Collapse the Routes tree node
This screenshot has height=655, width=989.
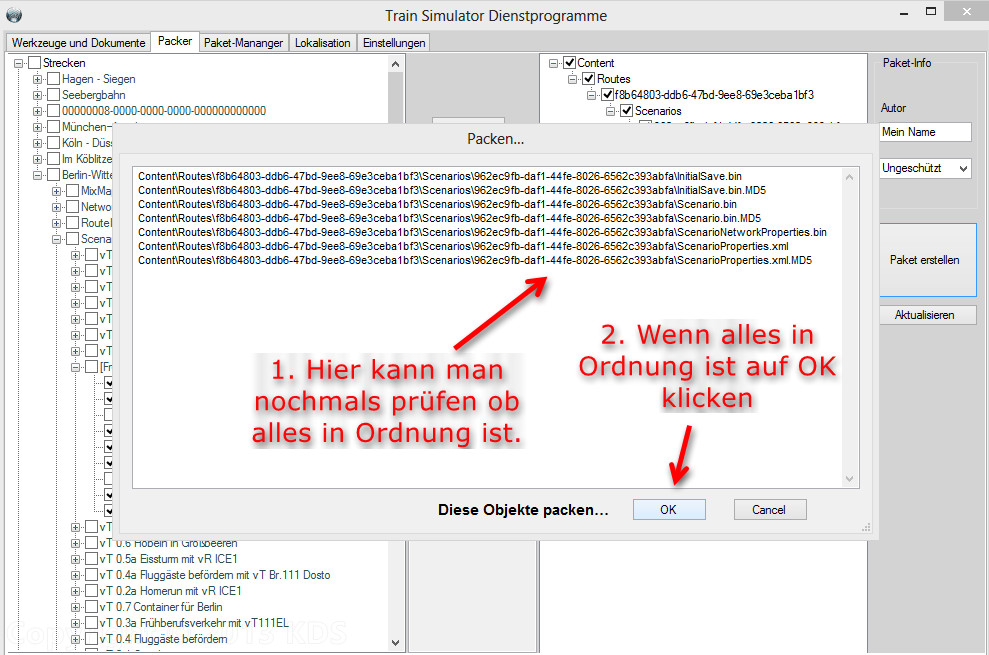click(572, 80)
